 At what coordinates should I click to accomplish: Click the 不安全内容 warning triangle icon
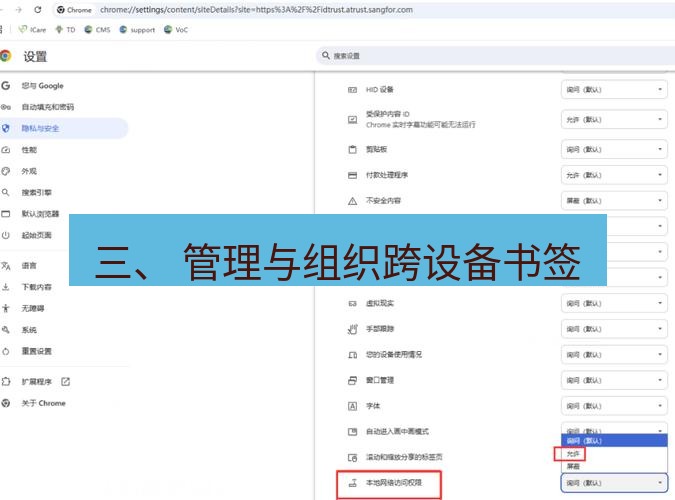352,201
